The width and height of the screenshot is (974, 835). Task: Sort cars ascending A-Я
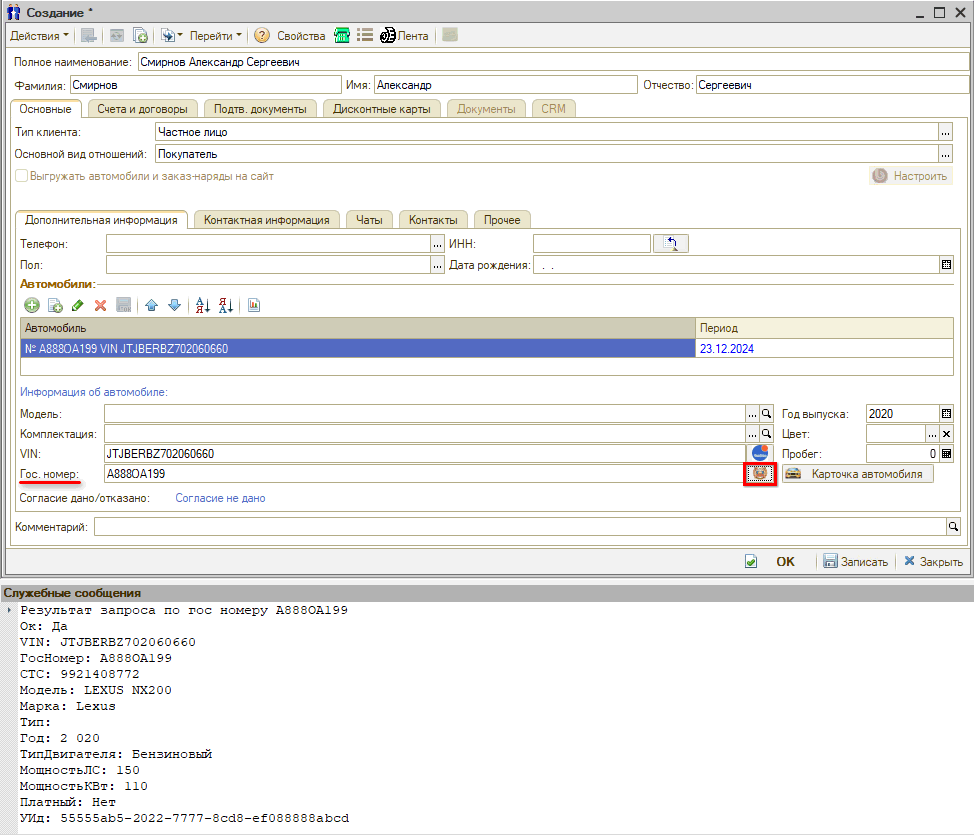203,305
